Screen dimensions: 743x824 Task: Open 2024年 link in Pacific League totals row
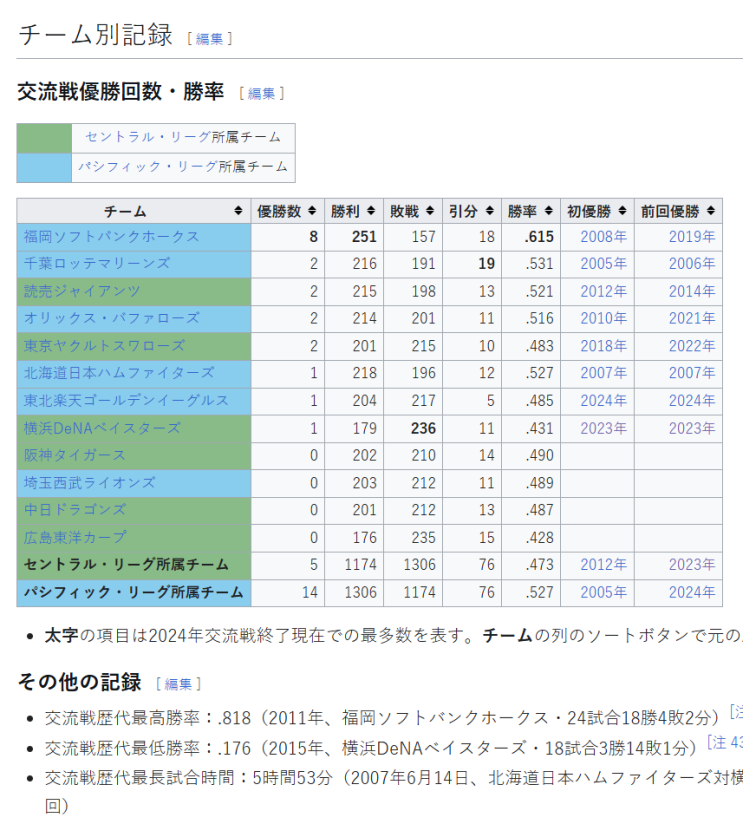(692, 592)
